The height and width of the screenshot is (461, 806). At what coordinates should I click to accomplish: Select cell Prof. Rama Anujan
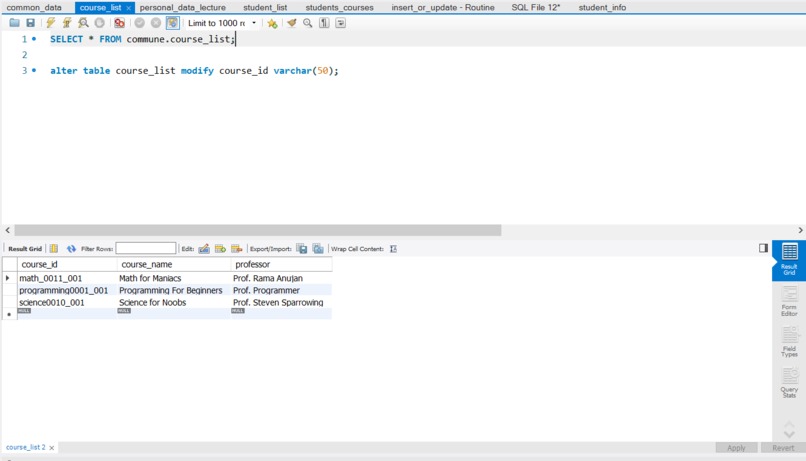coord(282,278)
